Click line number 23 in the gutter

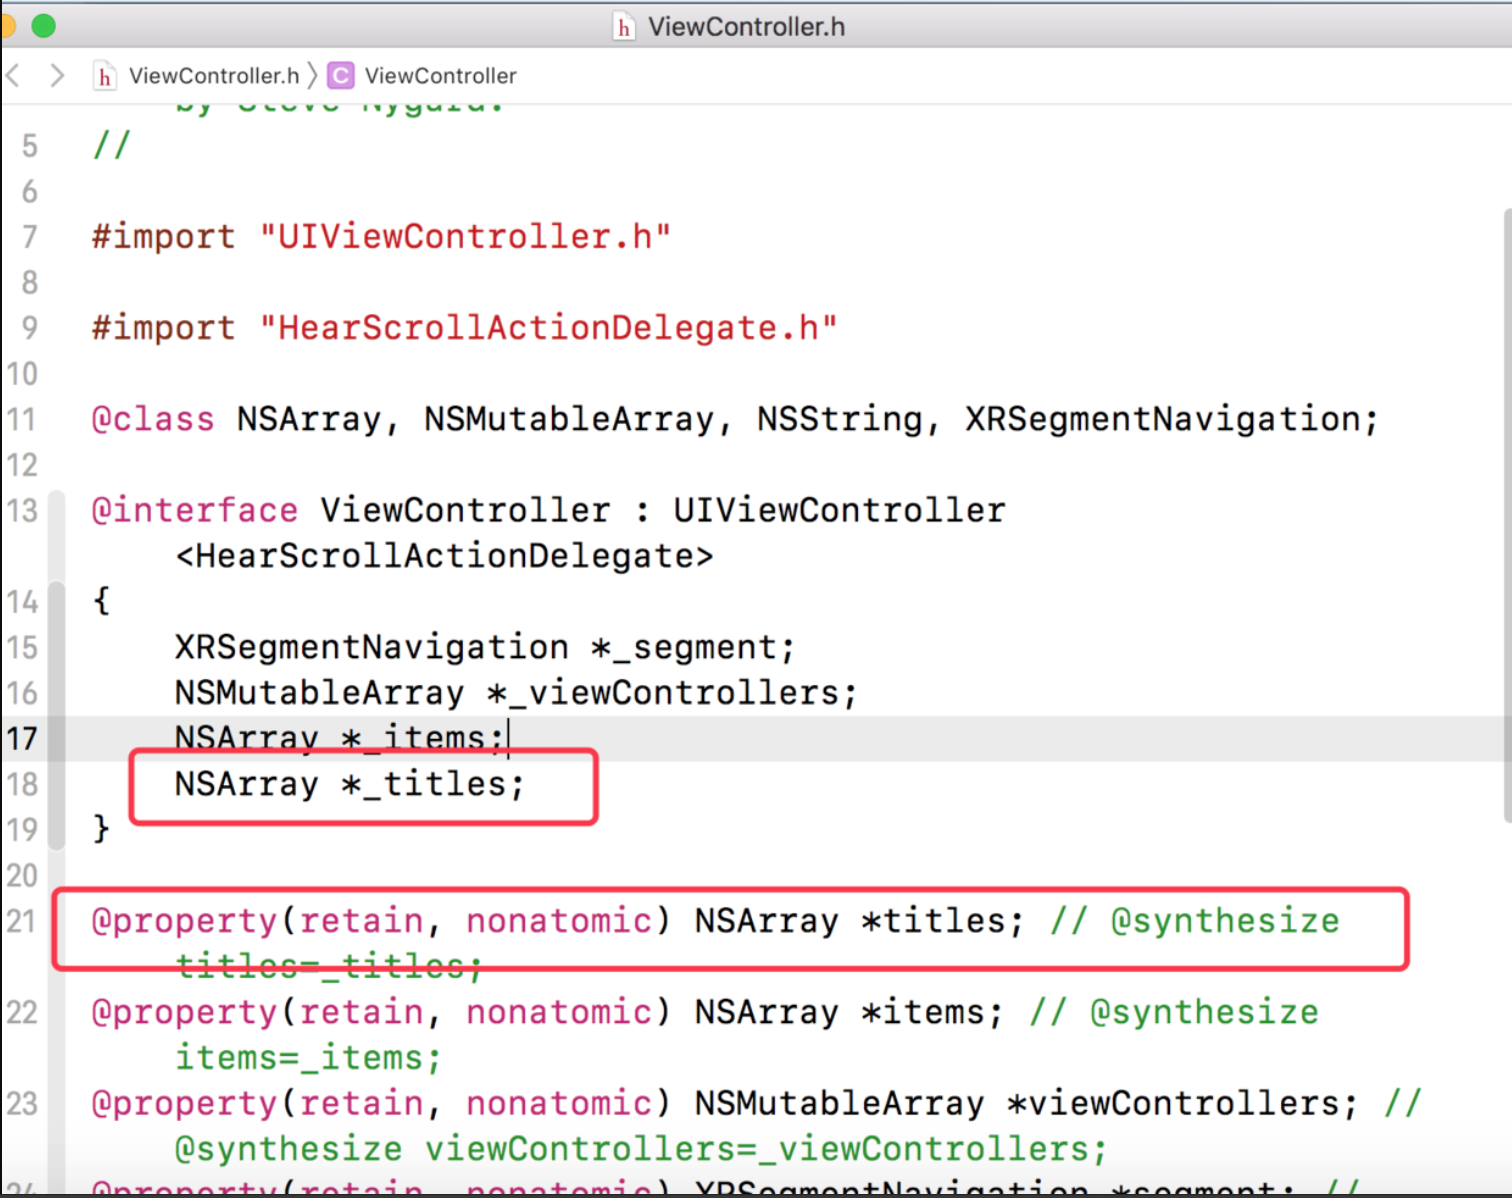(x=22, y=1104)
